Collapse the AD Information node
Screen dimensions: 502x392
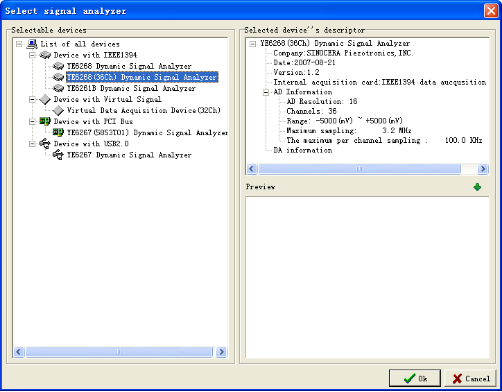point(266,92)
